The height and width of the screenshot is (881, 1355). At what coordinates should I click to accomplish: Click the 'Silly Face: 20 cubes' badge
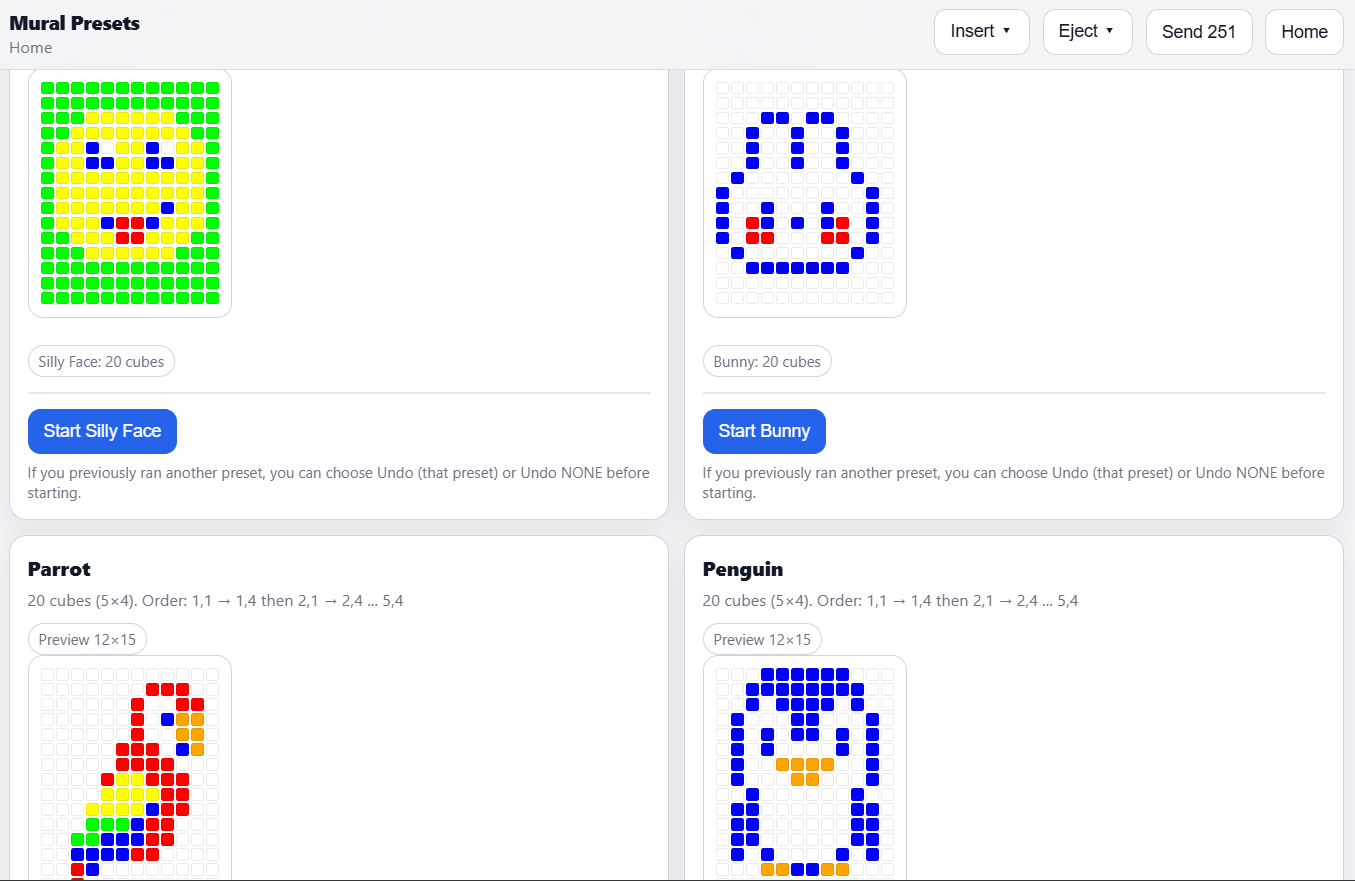(101, 362)
